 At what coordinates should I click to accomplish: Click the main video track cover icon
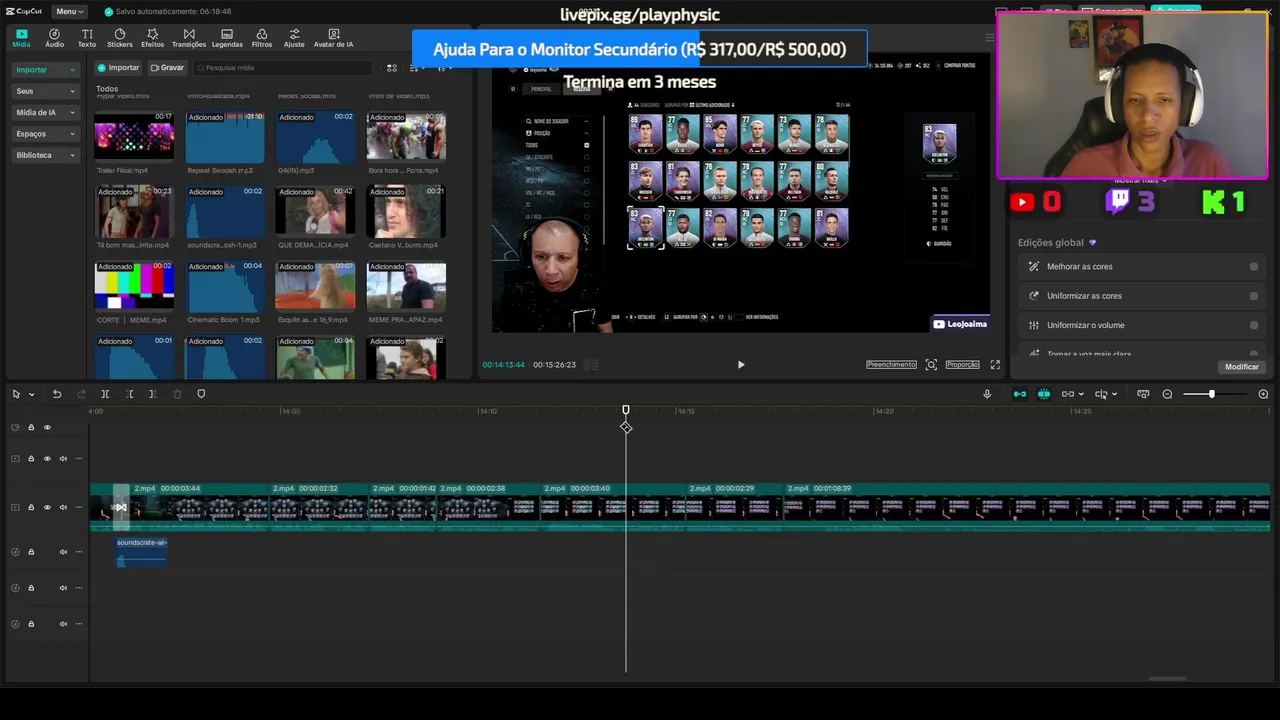[15, 508]
